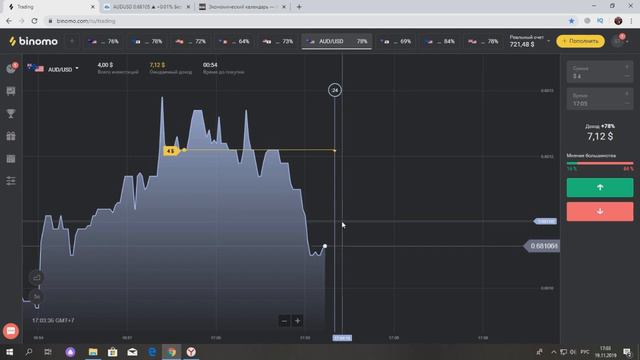This screenshot has width=640, height=360.
Task: Open the red support chat bubble
Action: tap(11, 331)
